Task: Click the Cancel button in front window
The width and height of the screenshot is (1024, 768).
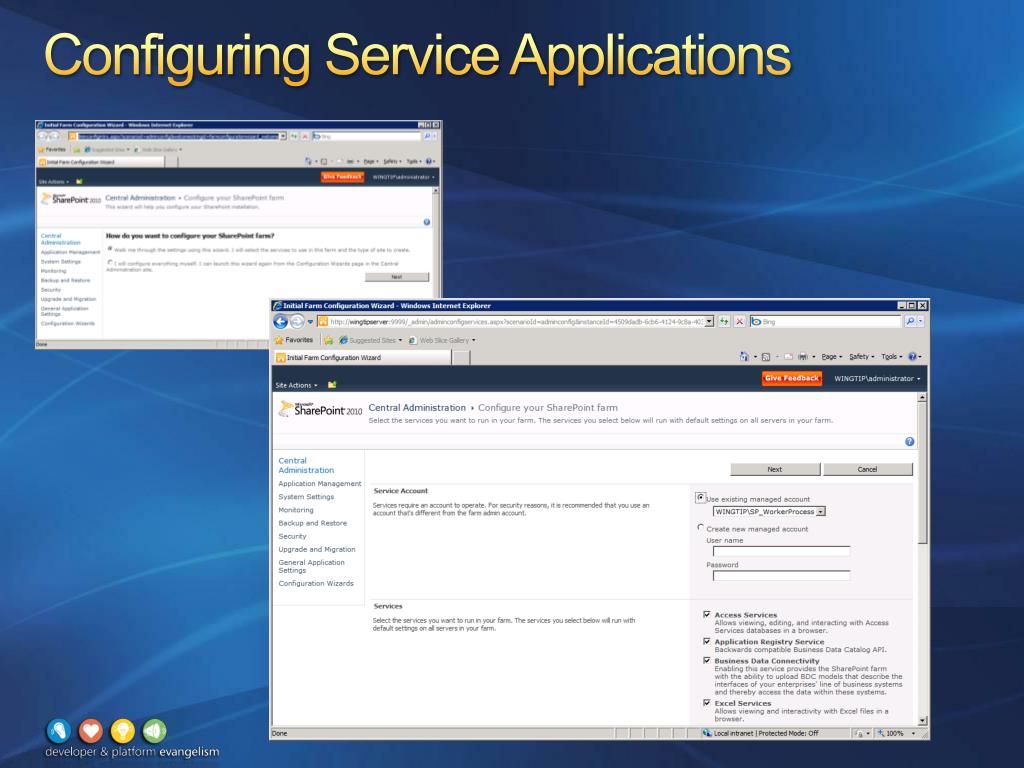Action: point(868,469)
